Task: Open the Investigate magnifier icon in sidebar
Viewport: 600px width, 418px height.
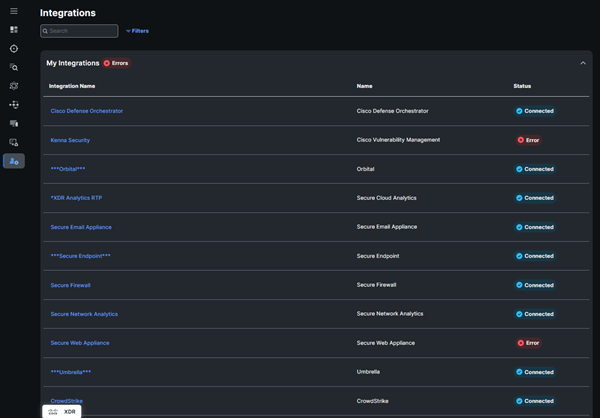Action: pos(14,67)
